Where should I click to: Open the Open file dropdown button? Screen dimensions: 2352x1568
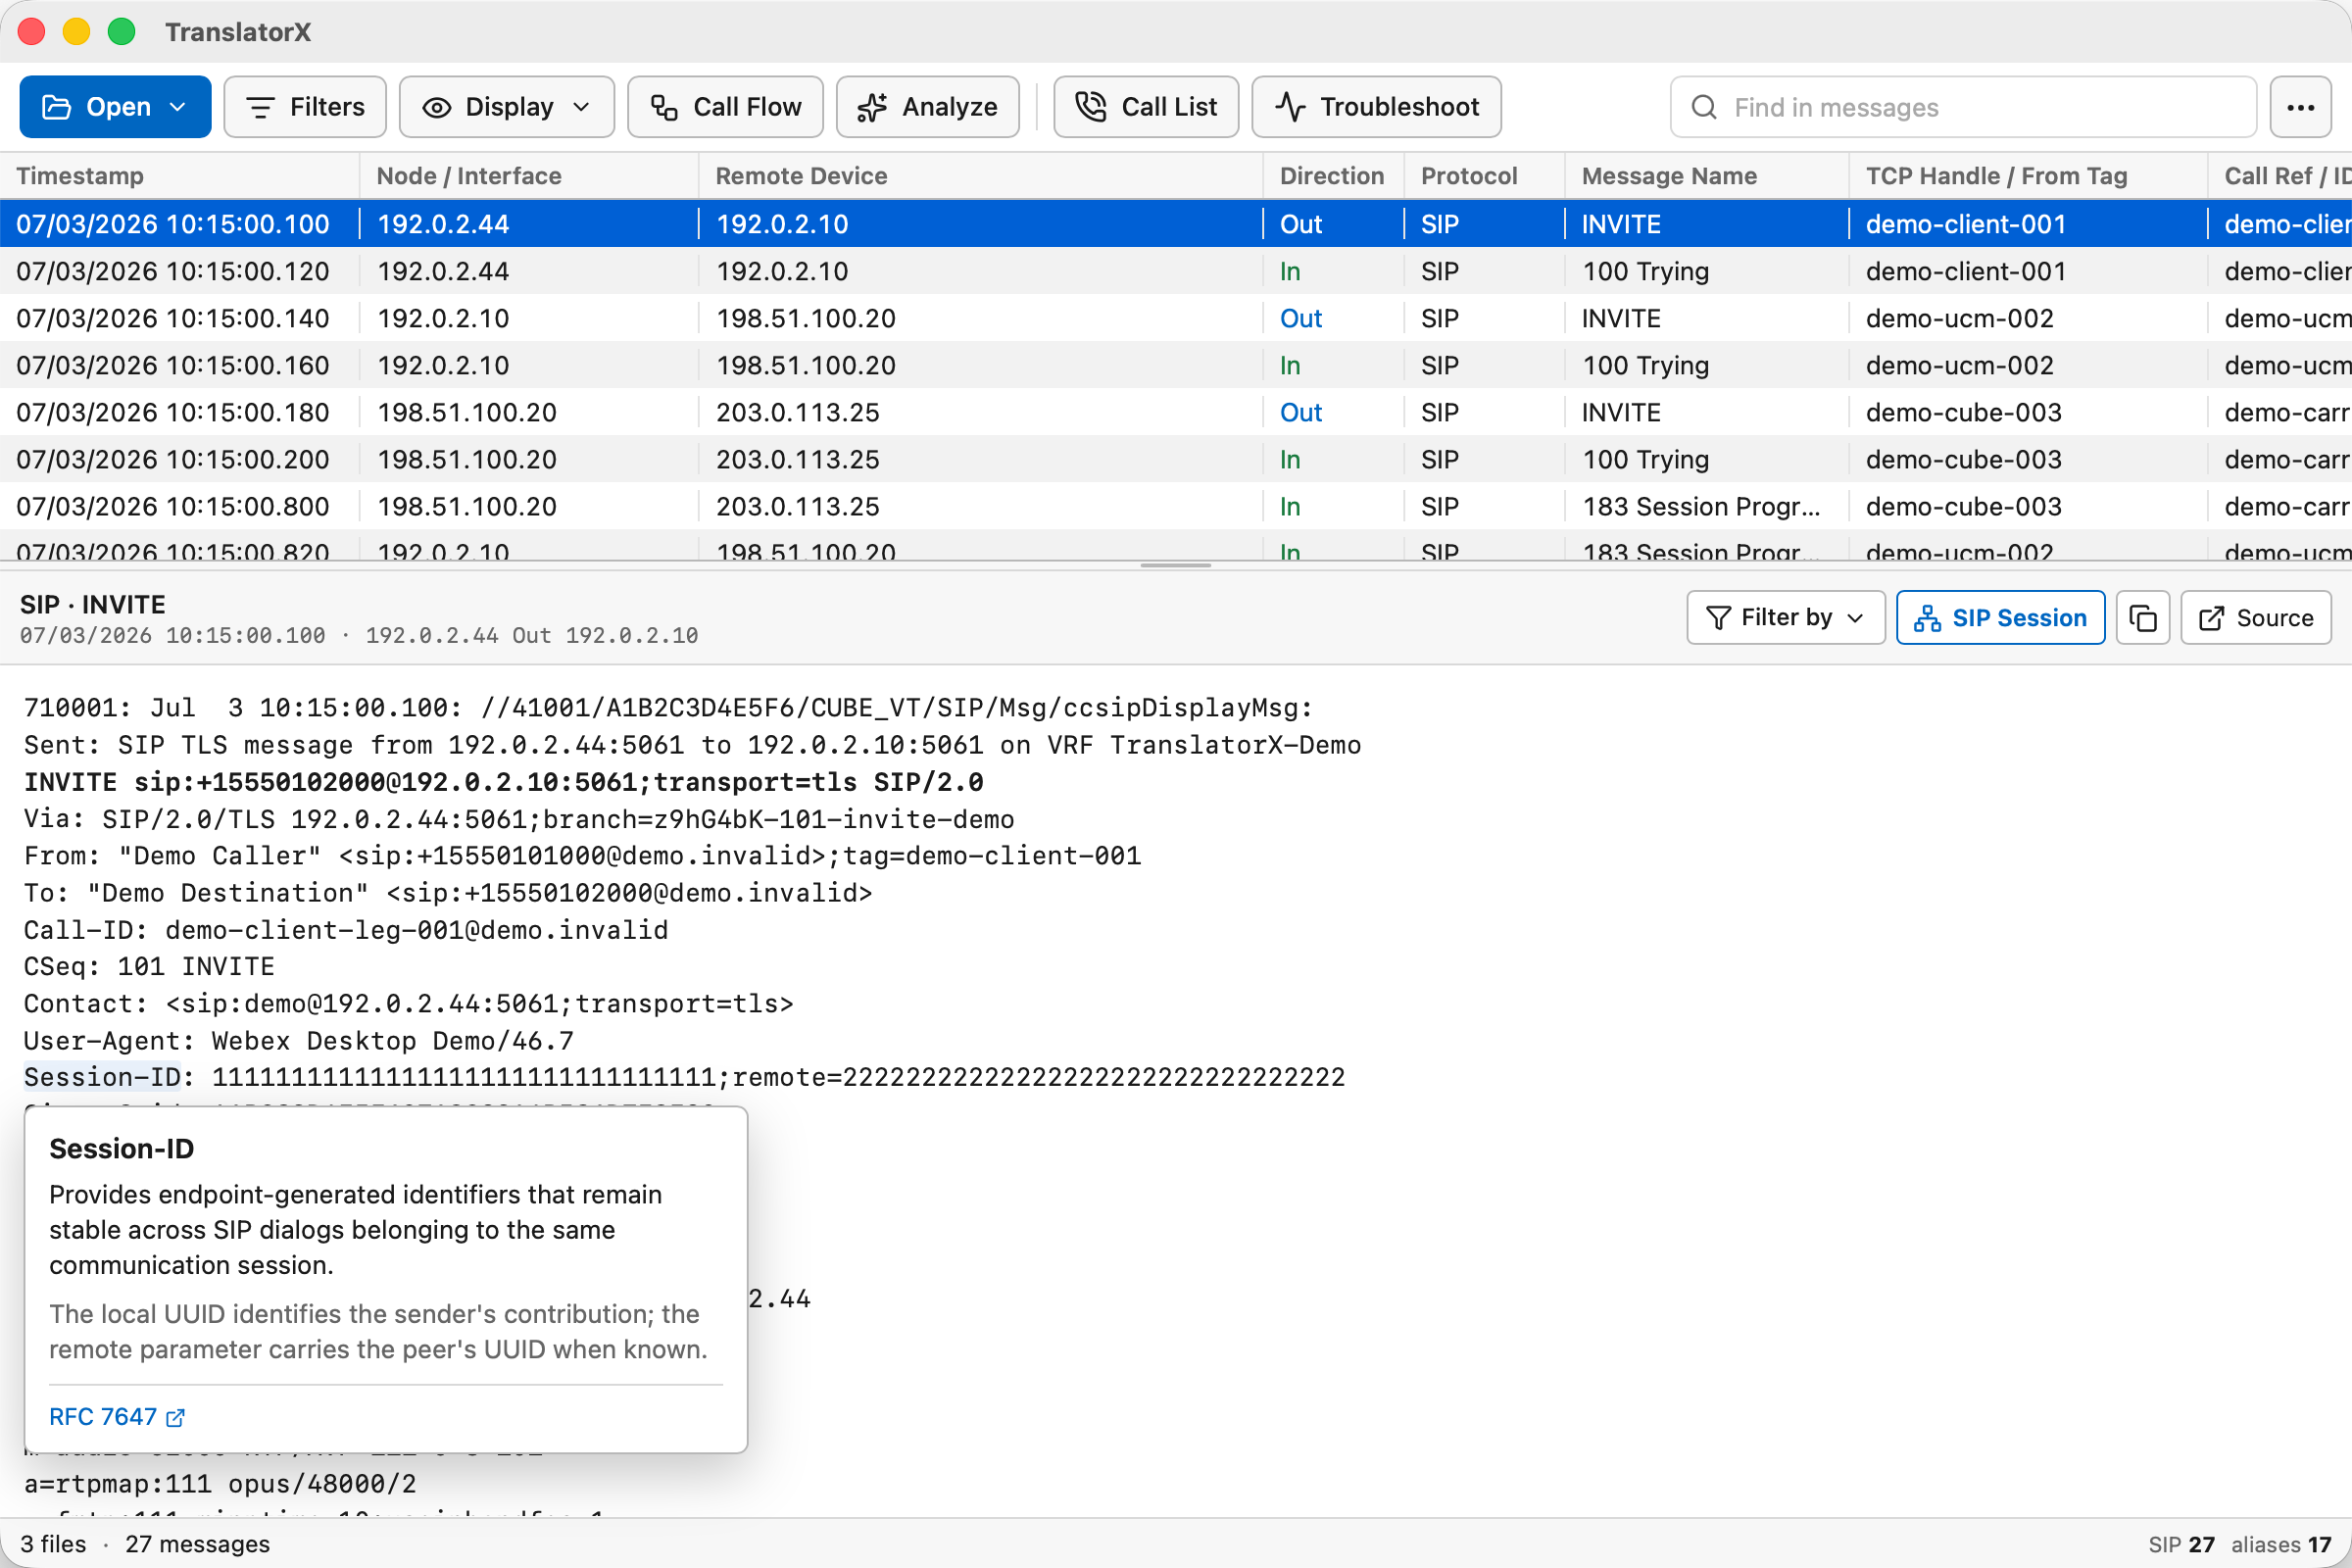coord(115,107)
